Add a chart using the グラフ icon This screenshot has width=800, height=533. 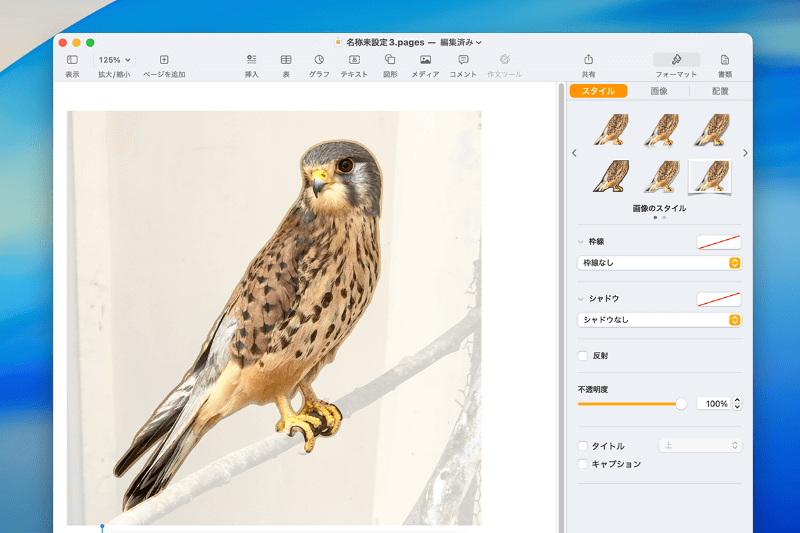(x=319, y=60)
